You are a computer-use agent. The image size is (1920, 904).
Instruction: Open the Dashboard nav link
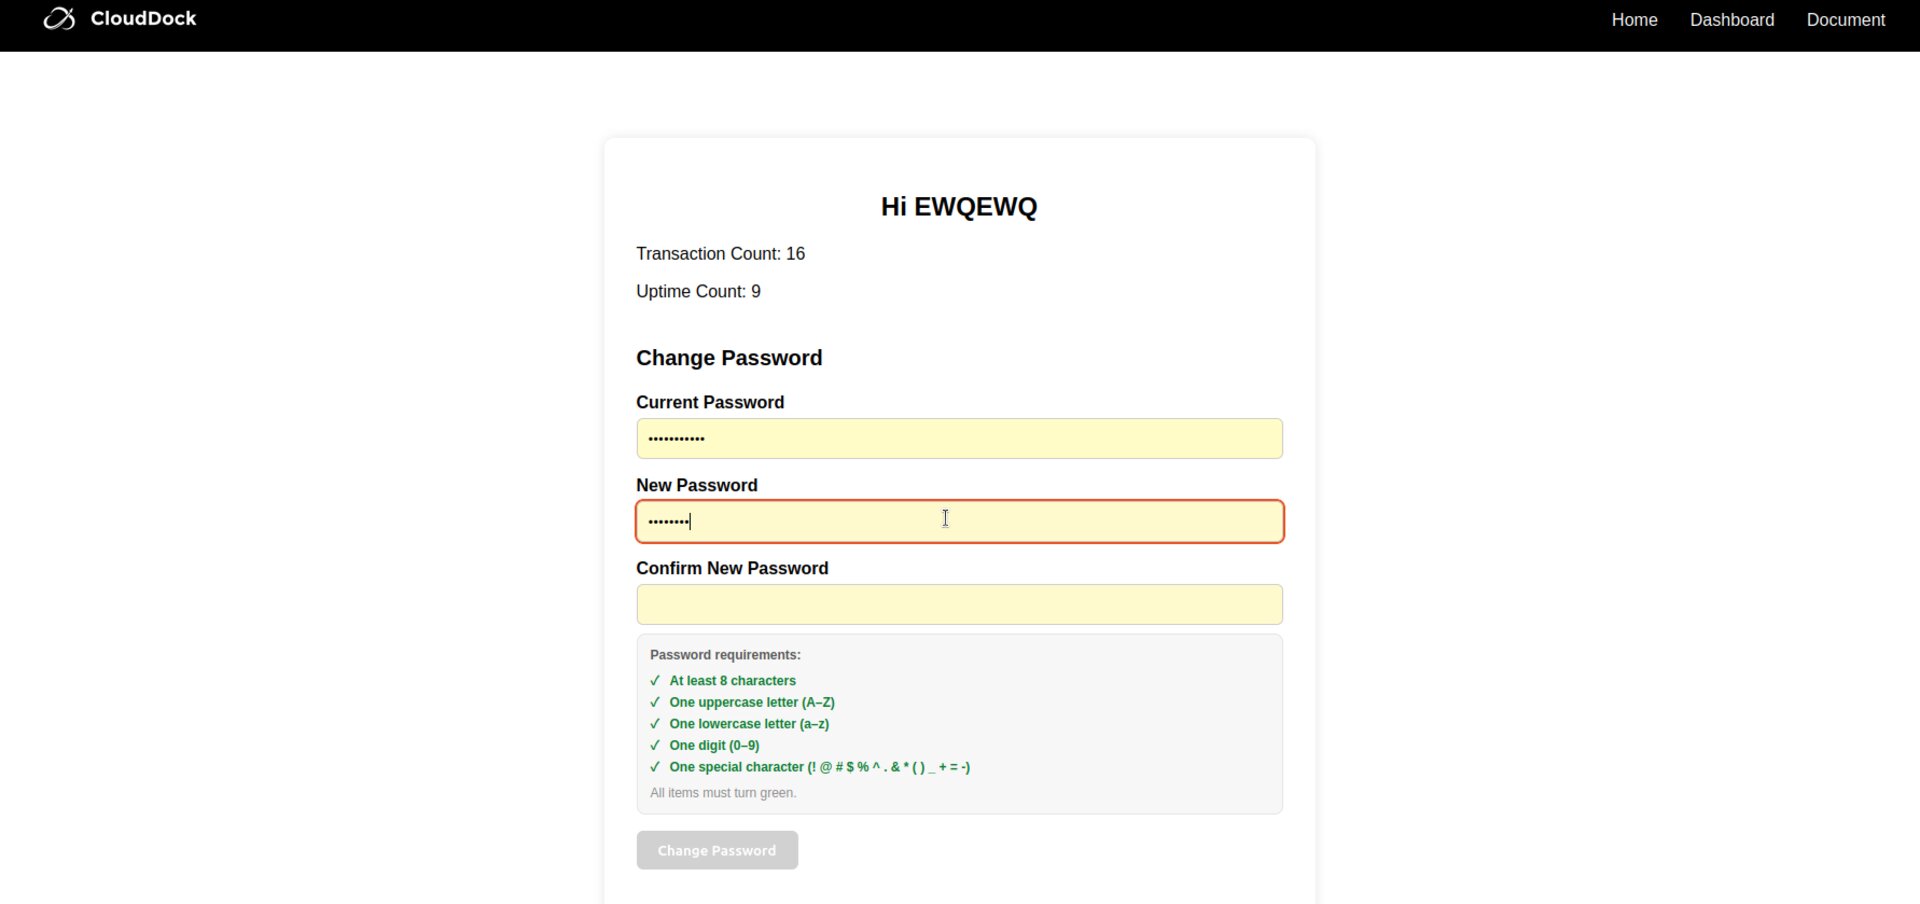[1731, 20]
